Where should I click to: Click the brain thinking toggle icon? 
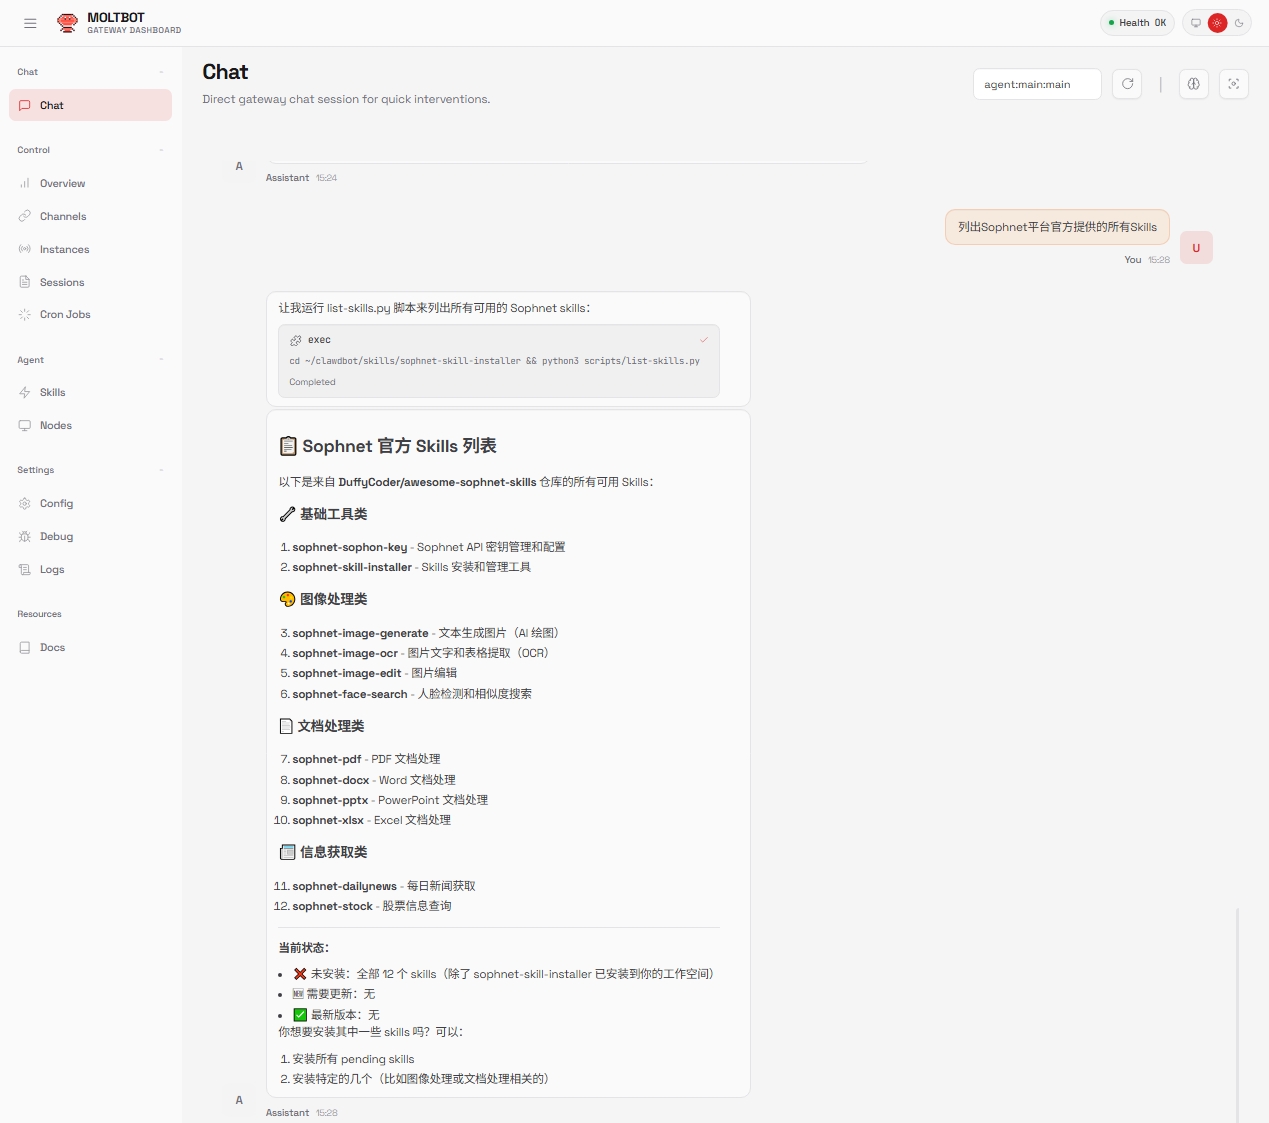1193,84
